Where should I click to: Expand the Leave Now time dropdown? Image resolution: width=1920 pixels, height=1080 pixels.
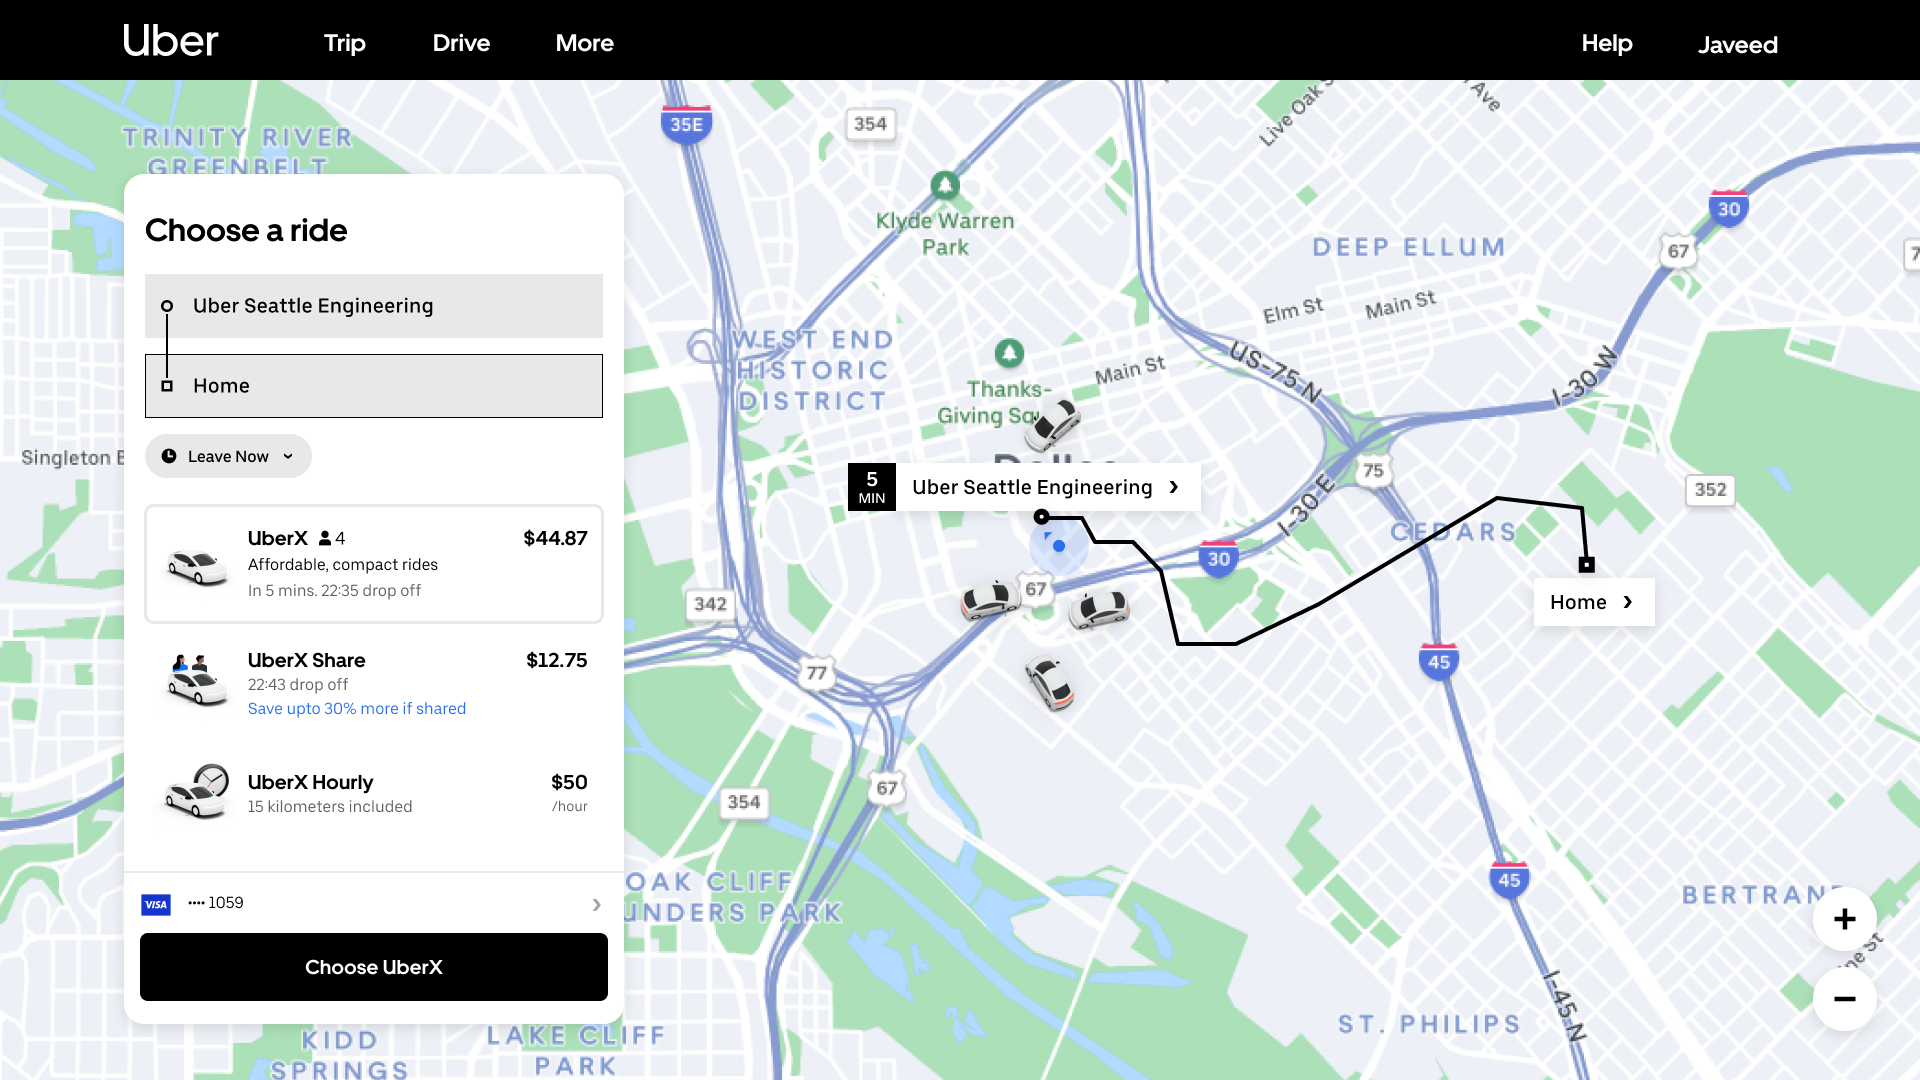click(228, 456)
